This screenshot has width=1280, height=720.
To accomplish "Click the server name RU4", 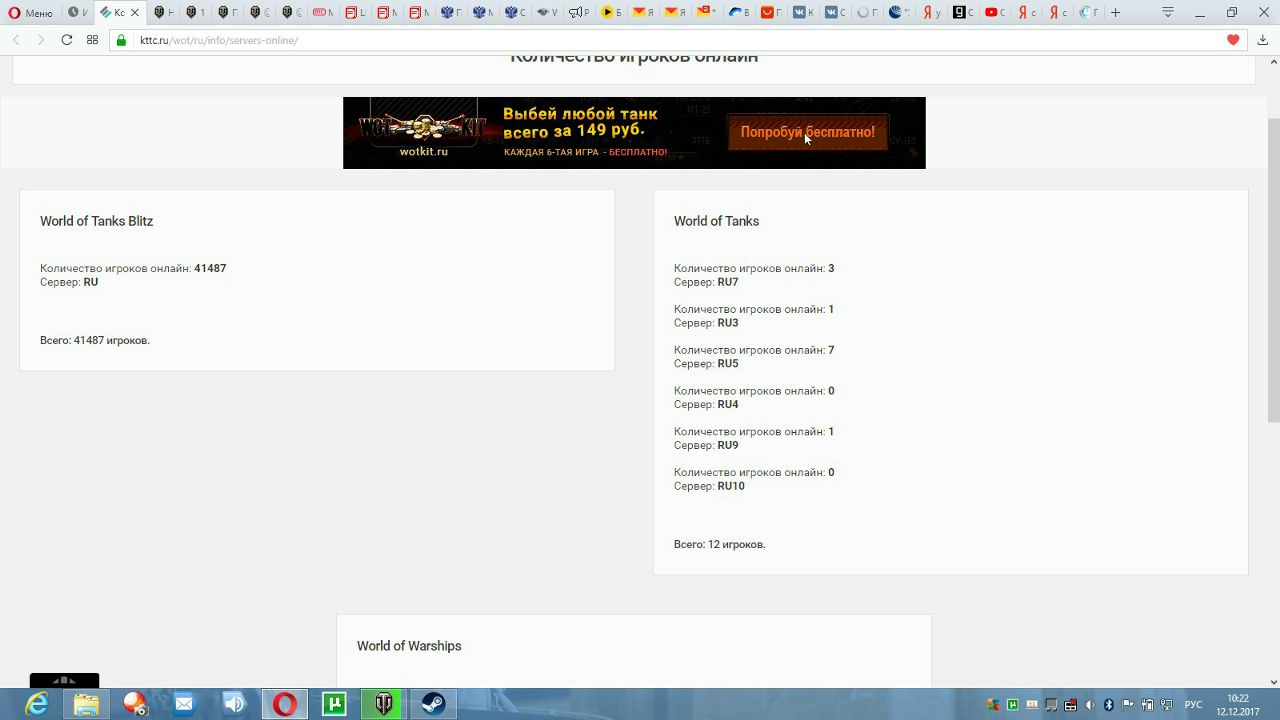I will pyautogui.click(x=727, y=405).
